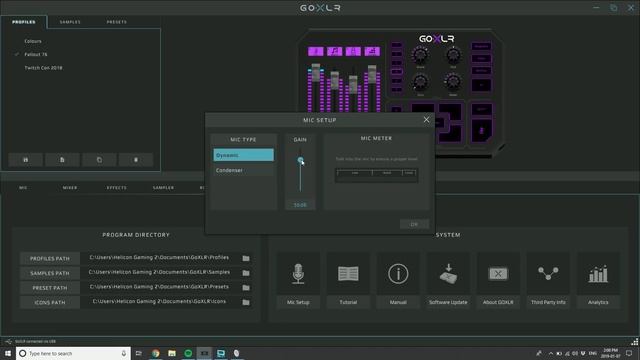
Task: Click the ICONS PATH label button
Action: pos(50,302)
